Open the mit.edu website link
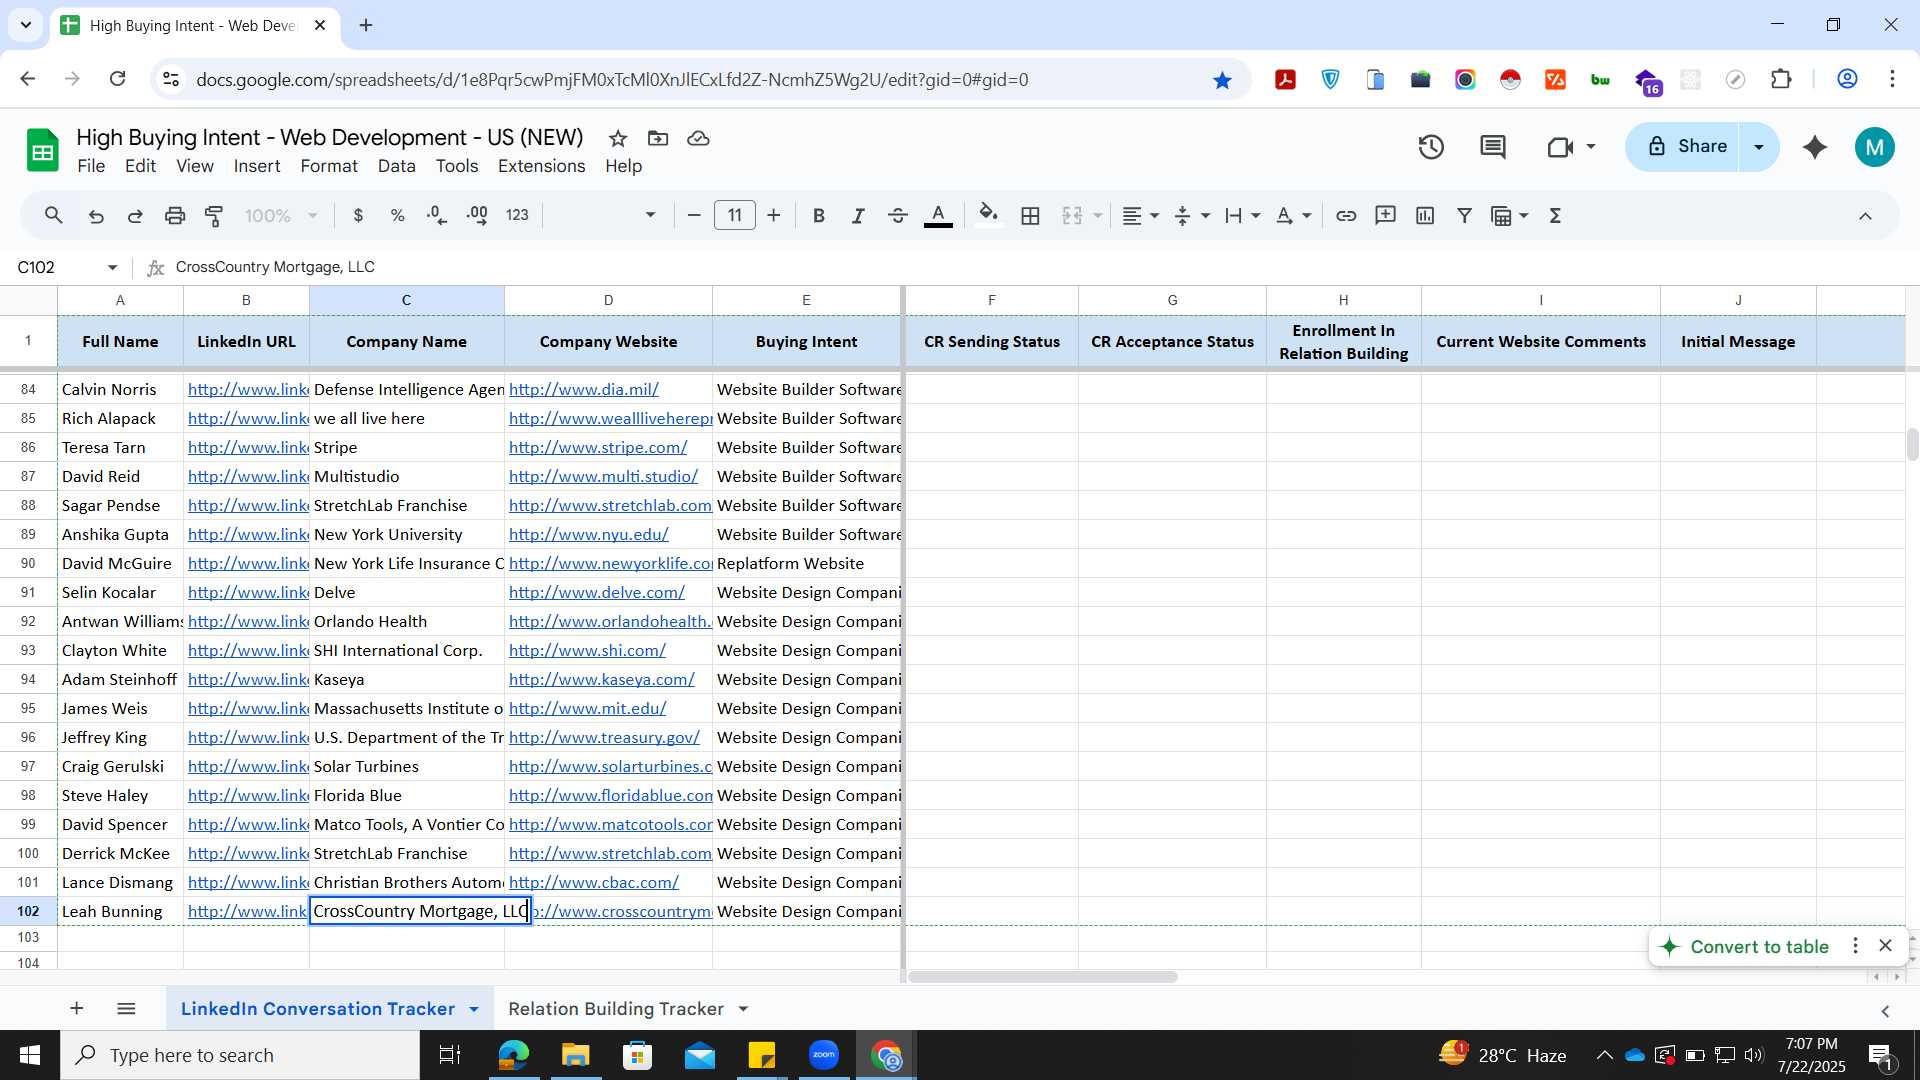This screenshot has width=1920, height=1080. [x=587, y=708]
